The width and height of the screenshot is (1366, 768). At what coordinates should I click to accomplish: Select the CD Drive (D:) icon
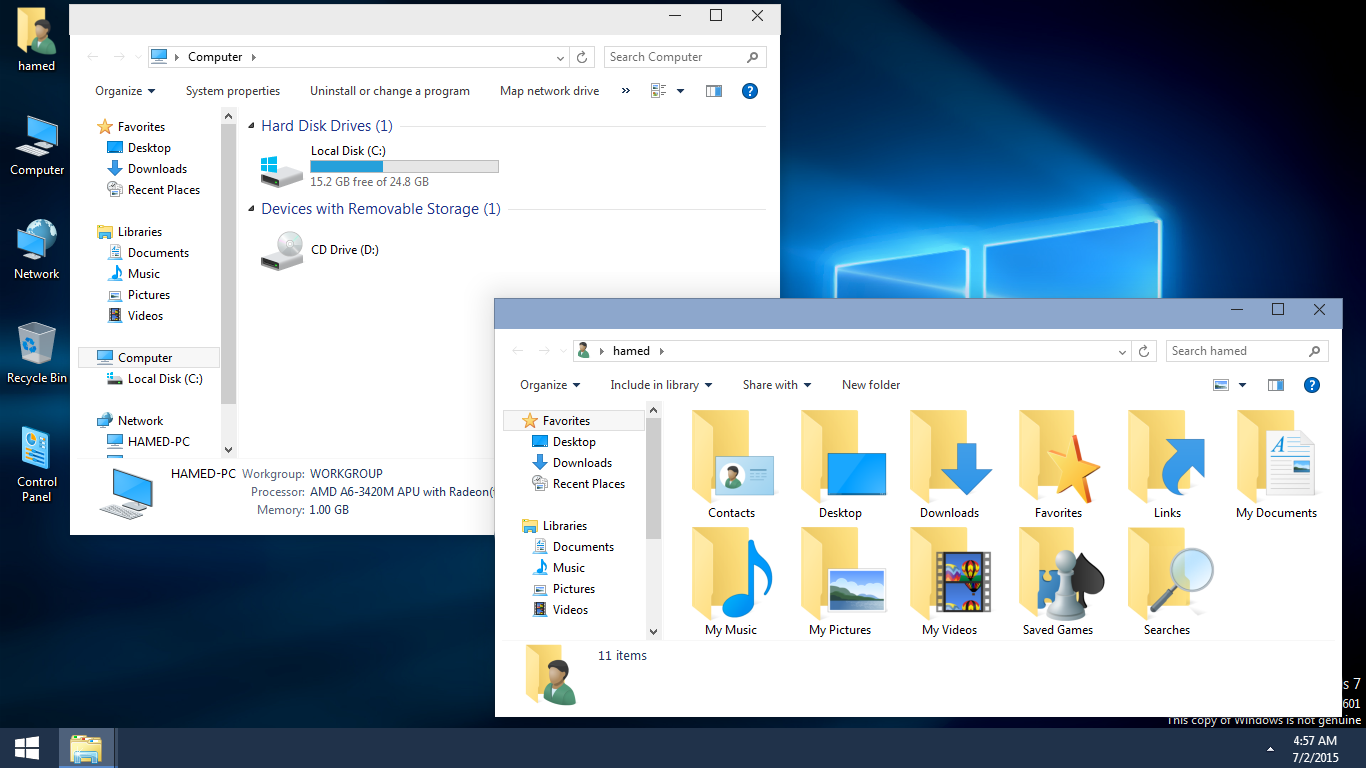282,250
